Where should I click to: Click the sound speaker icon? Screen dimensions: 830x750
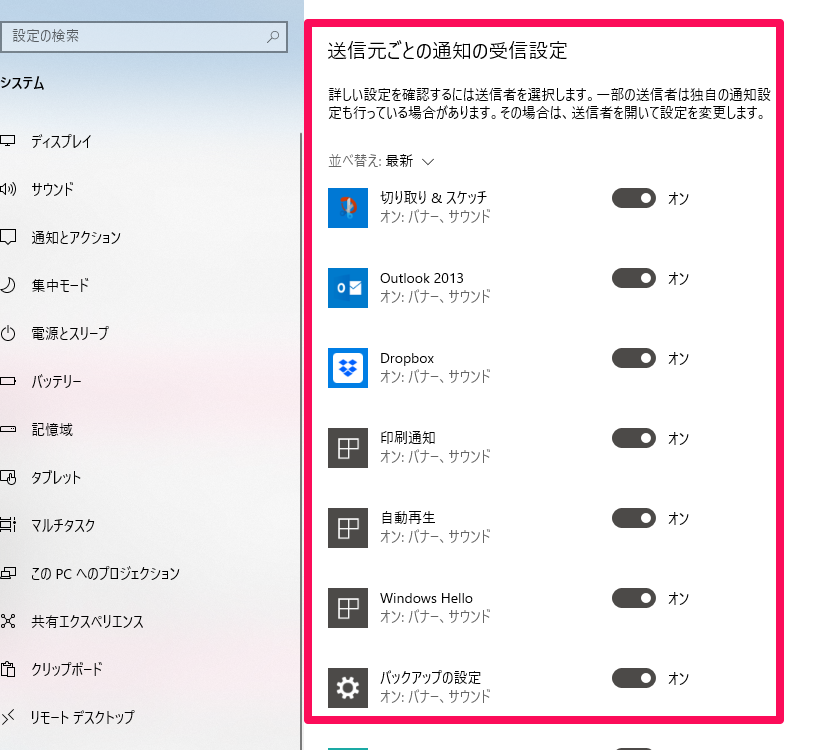pyautogui.click(x=8, y=188)
